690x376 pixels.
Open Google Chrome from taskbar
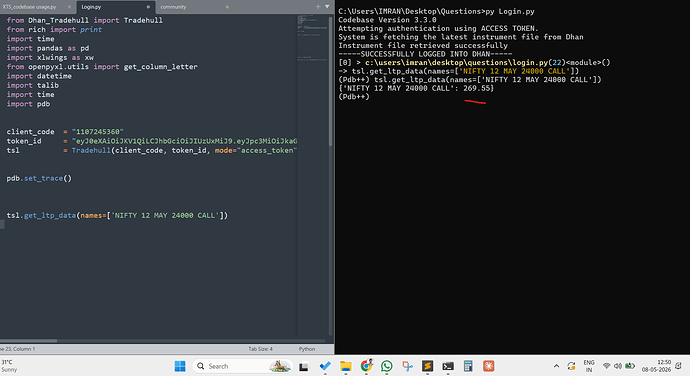pos(366,365)
